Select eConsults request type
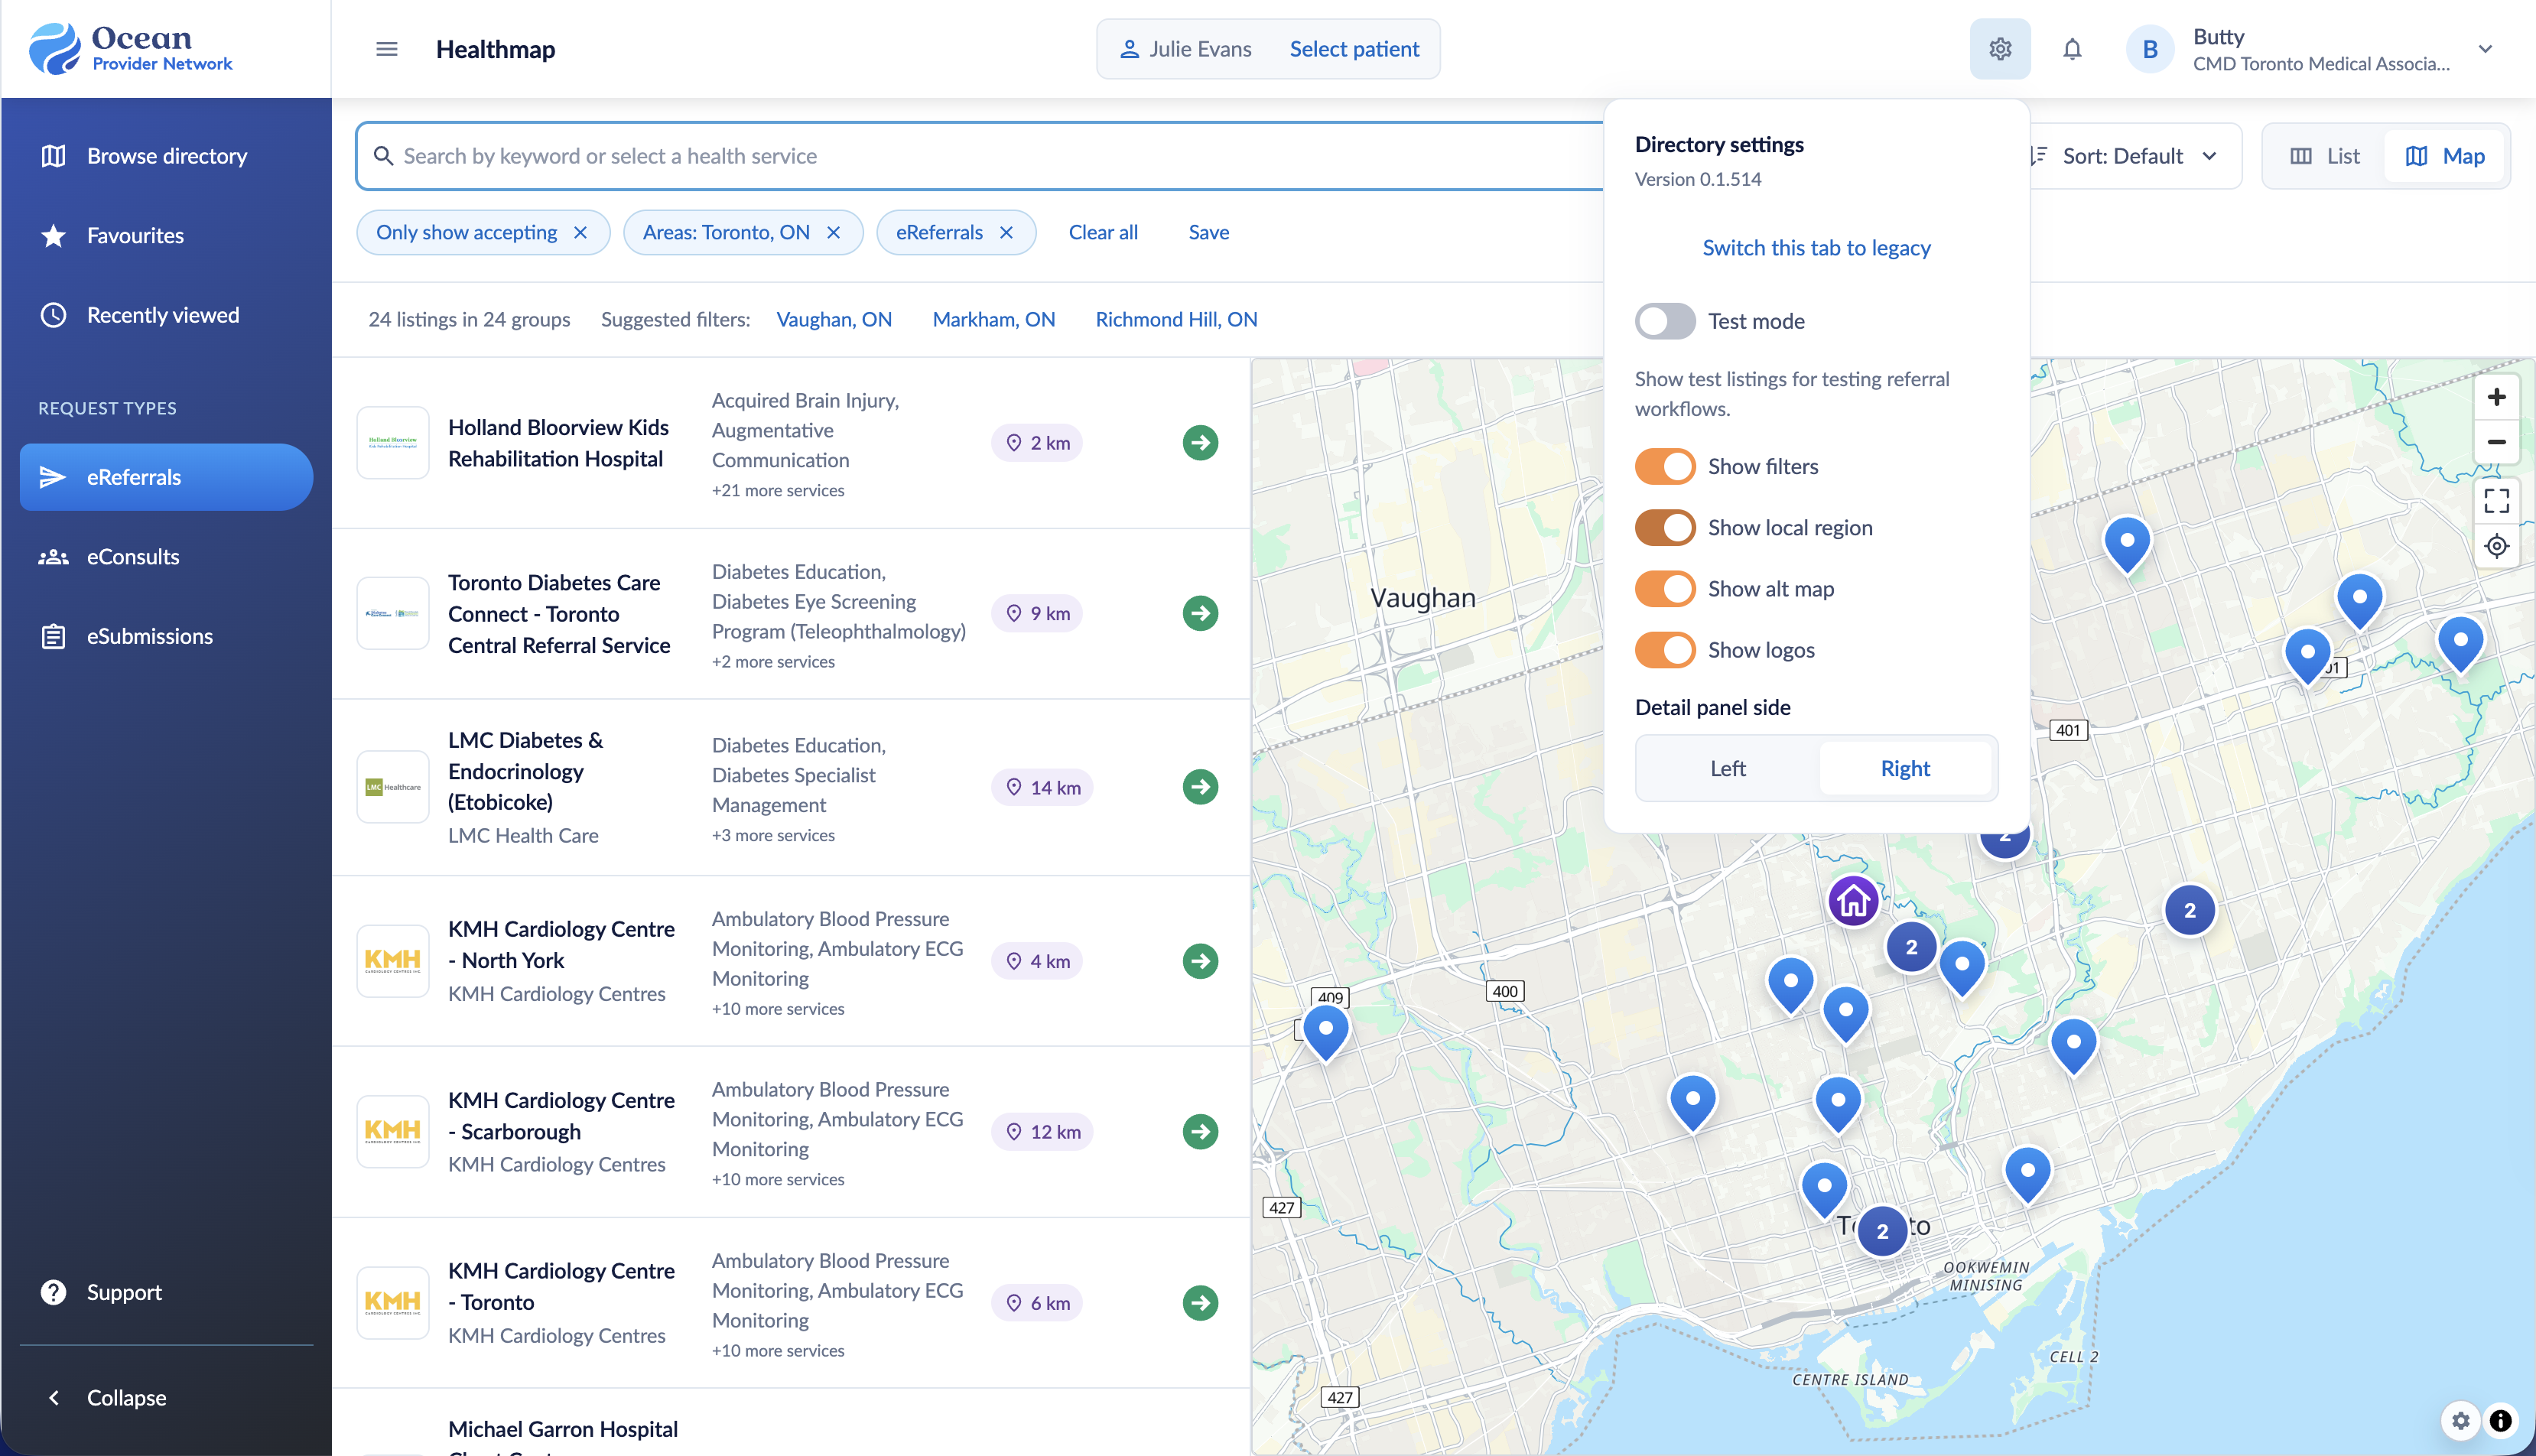2536x1456 pixels. point(166,557)
